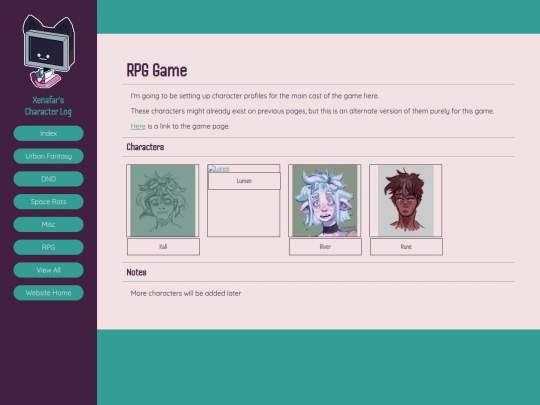Open the Index navigation button
540x405 pixels.
point(49,133)
